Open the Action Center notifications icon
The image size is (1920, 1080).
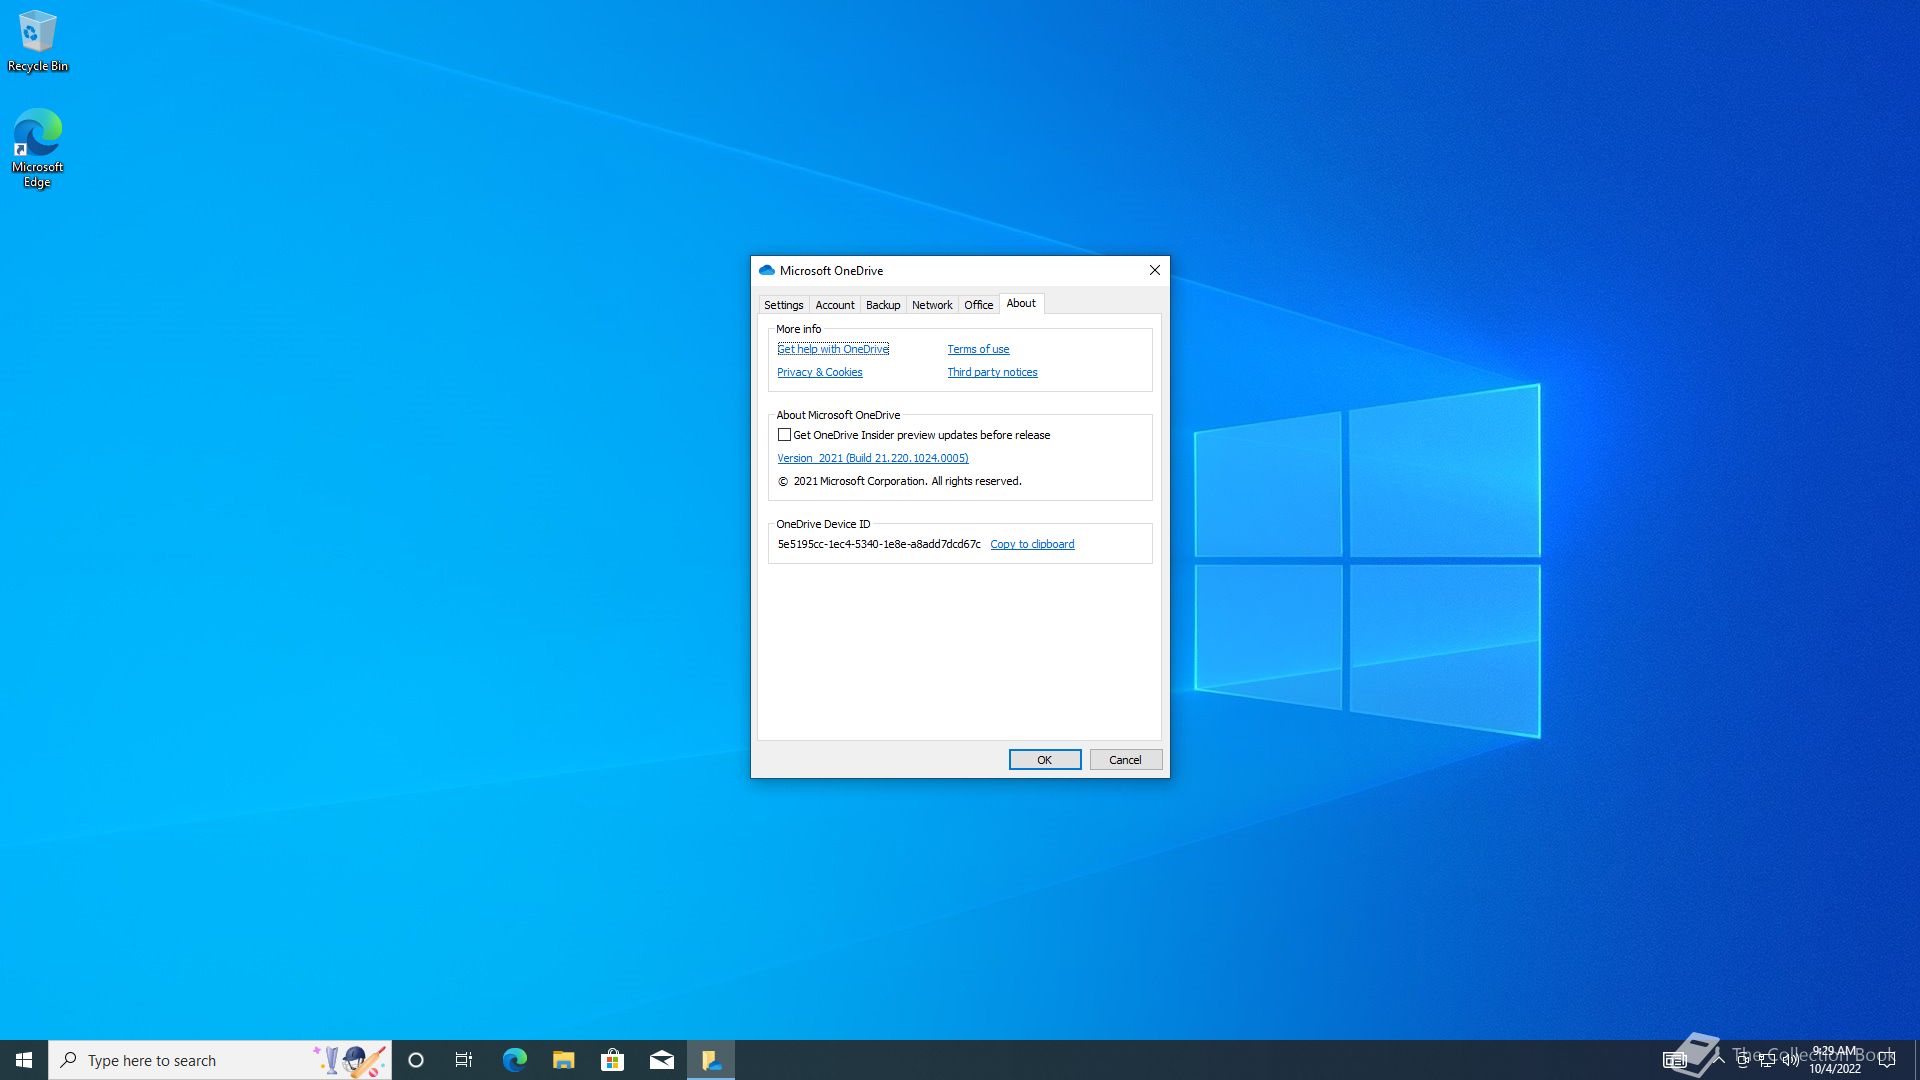click(x=1887, y=1060)
